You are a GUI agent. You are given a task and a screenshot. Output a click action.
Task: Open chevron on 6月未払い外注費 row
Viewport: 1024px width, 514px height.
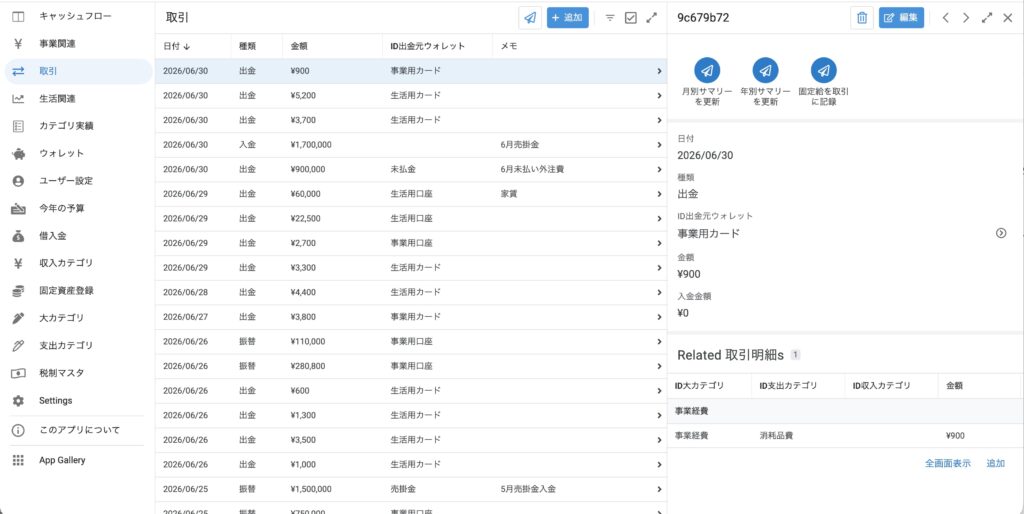[659, 169]
